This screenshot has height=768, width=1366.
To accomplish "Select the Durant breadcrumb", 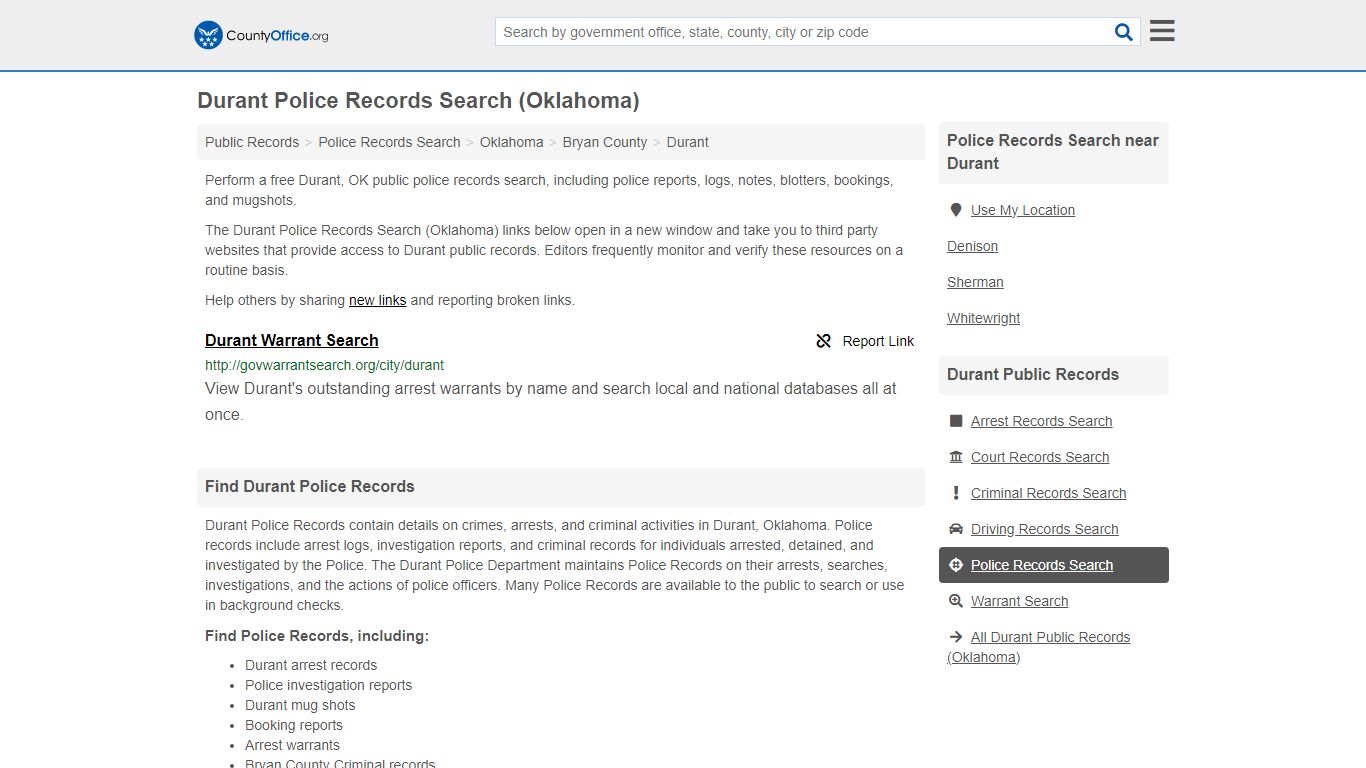I will click(x=687, y=142).
